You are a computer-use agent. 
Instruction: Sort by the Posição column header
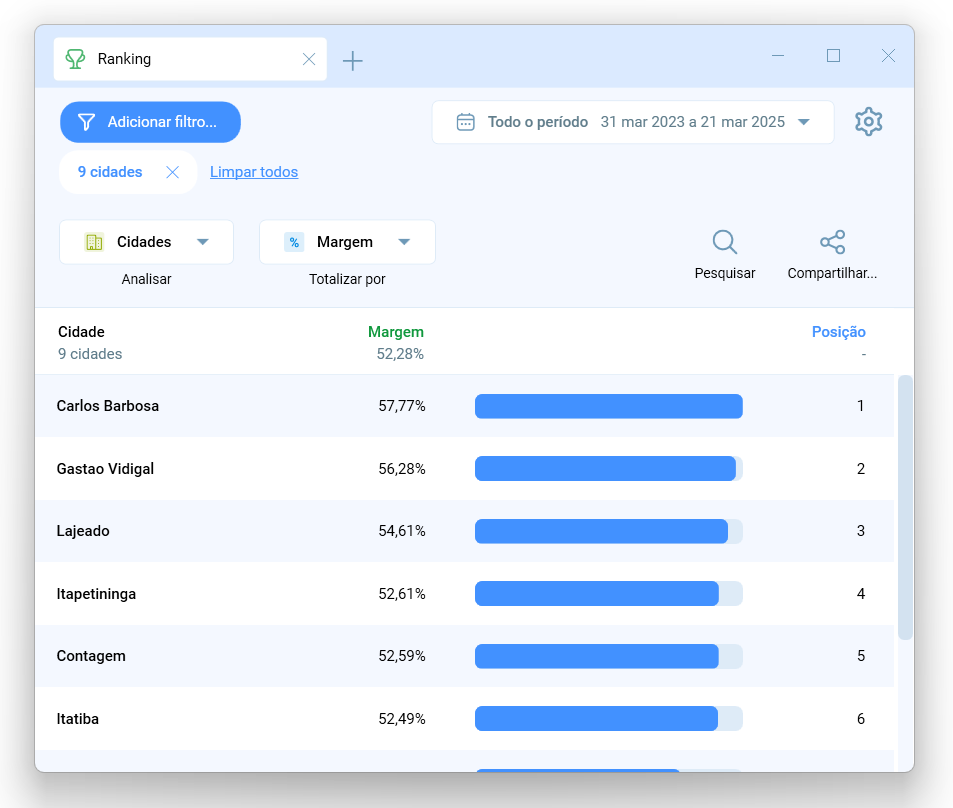click(x=838, y=332)
